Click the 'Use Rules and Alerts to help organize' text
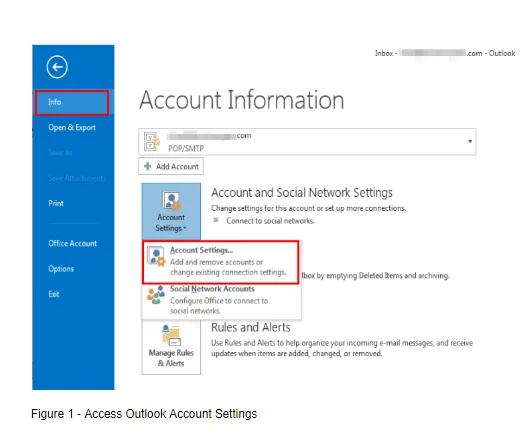Viewport: 522px width, 432px height. pyautogui.click(x=342, y=348)
